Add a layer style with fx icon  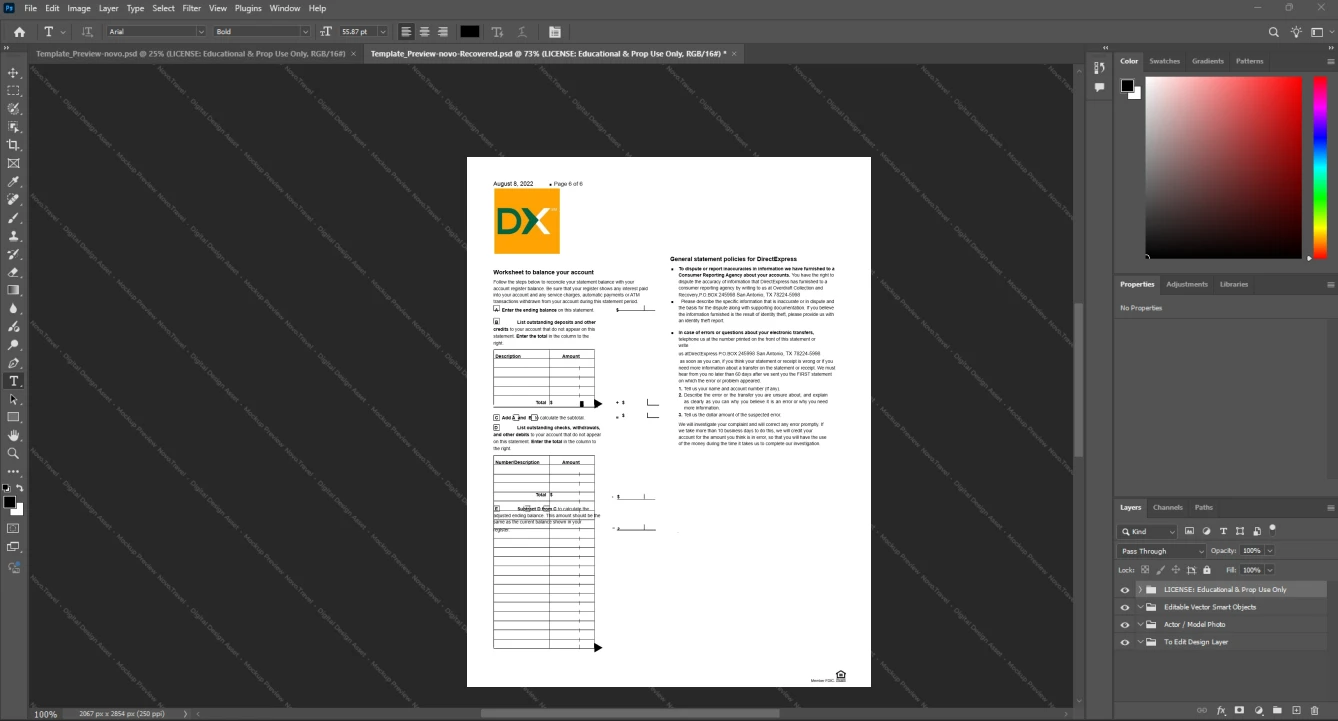click(x=1221, y=710)
